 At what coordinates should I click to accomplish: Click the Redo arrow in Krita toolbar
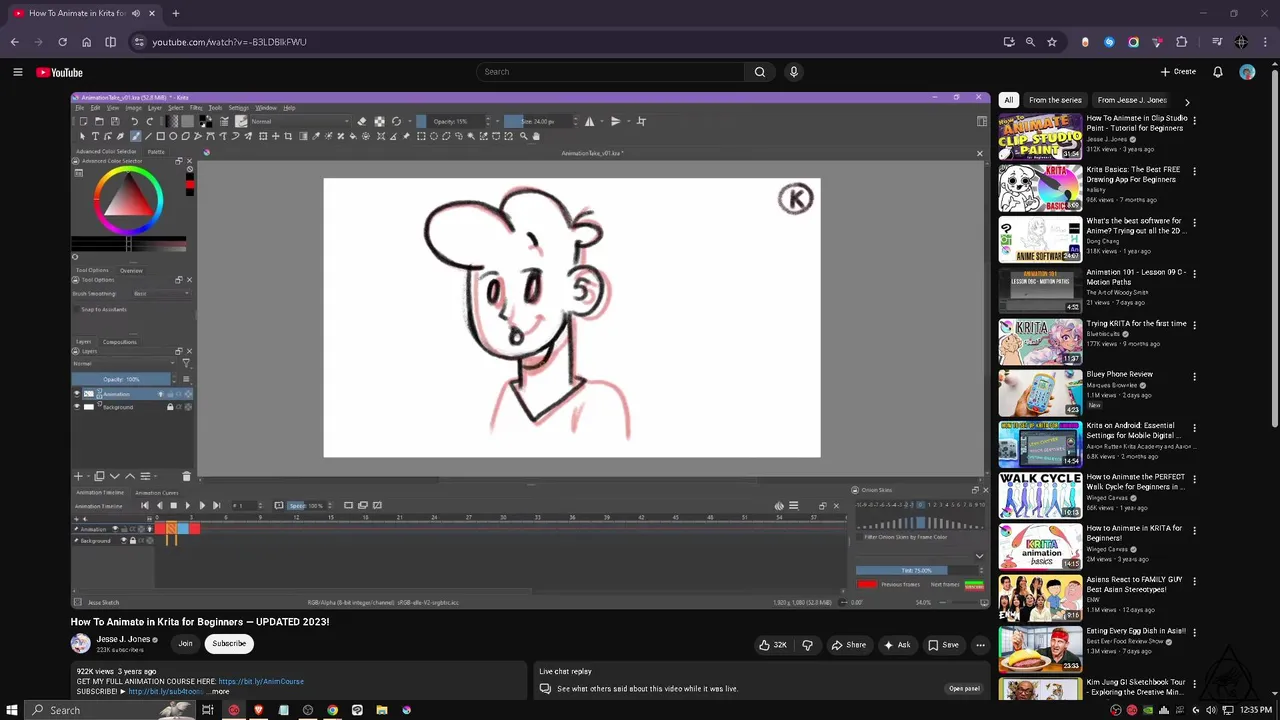point(150,121)
